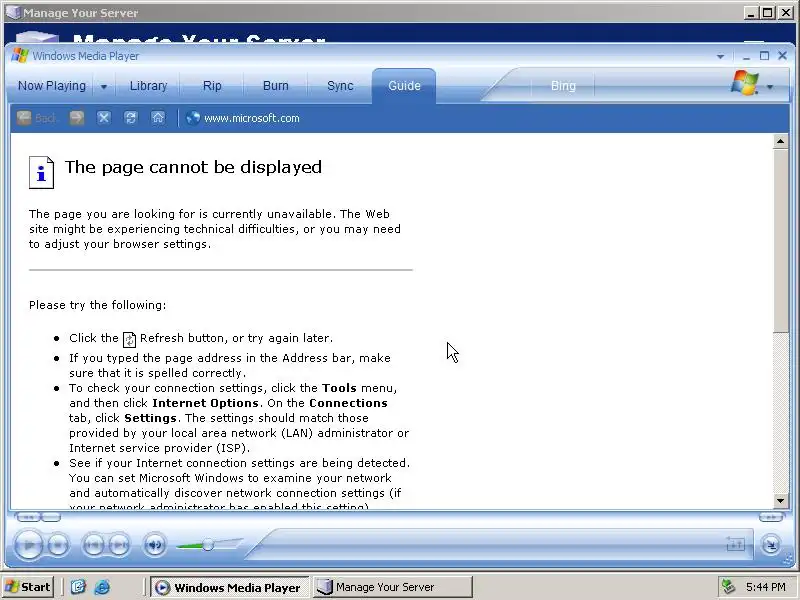Click Show Desktop quick launch icon

(x=78, y=587)
